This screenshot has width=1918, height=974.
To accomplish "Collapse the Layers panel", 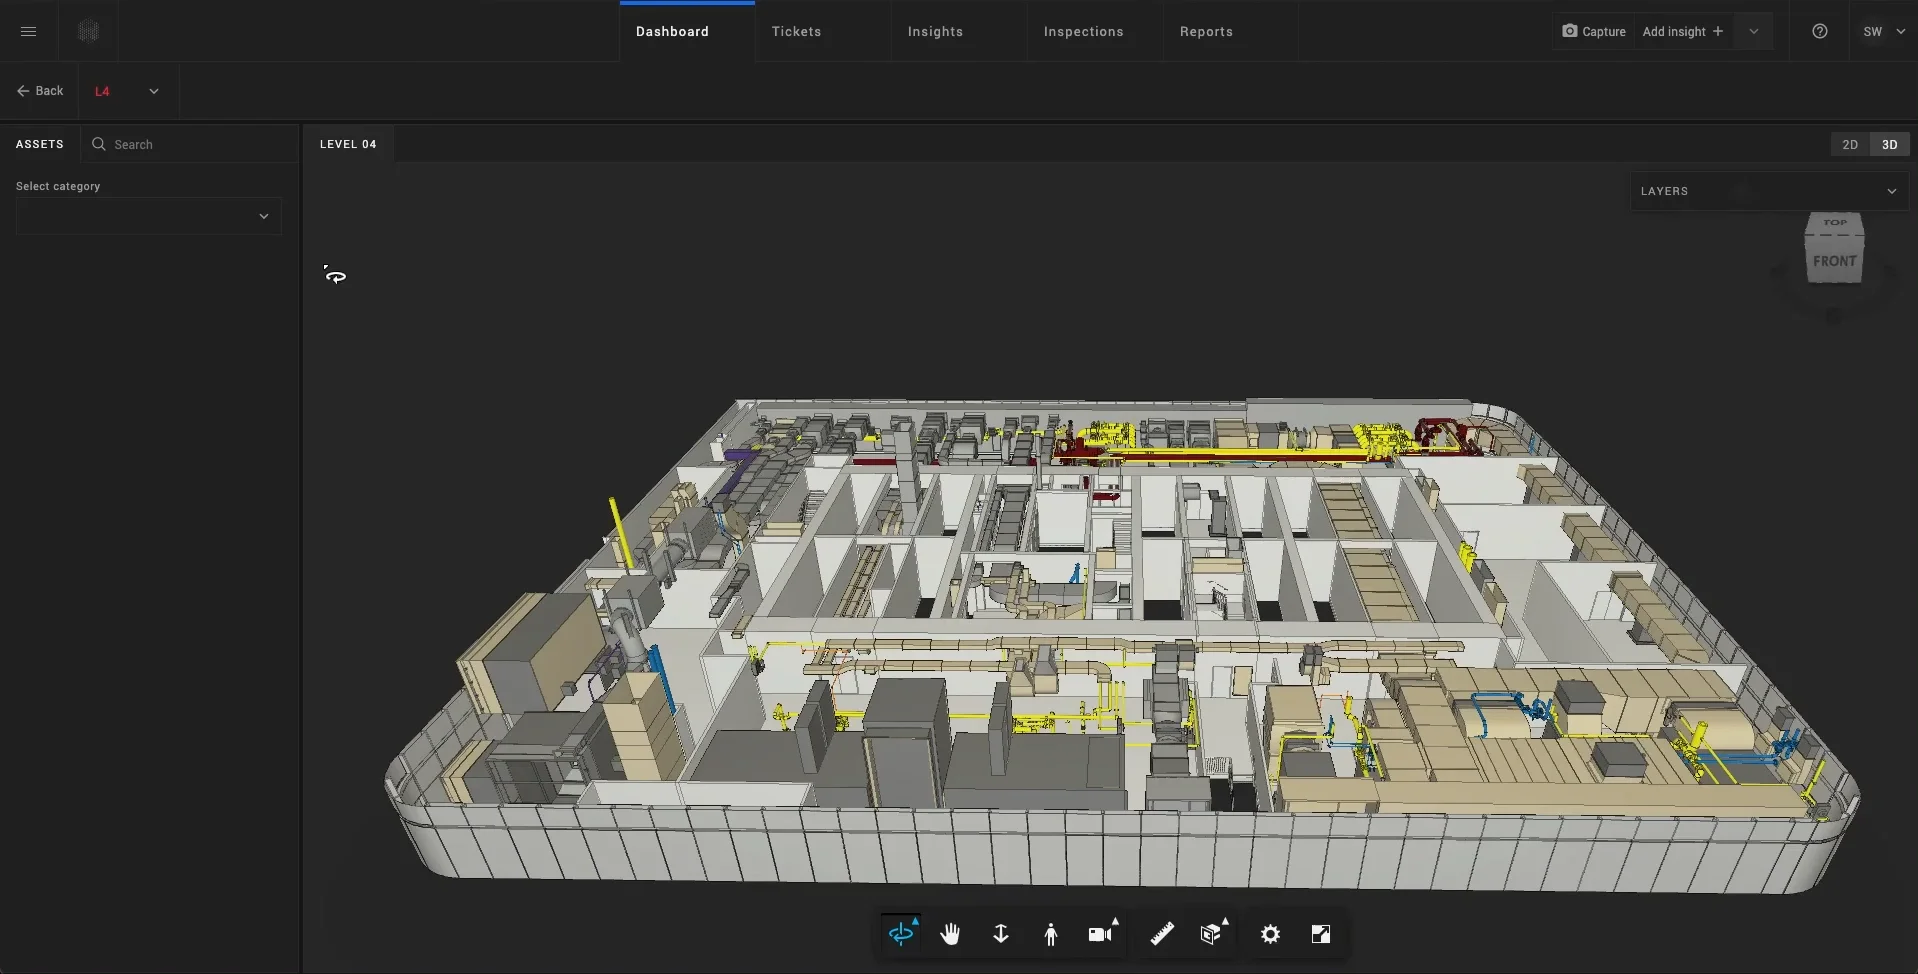I will pos(1892,190).
